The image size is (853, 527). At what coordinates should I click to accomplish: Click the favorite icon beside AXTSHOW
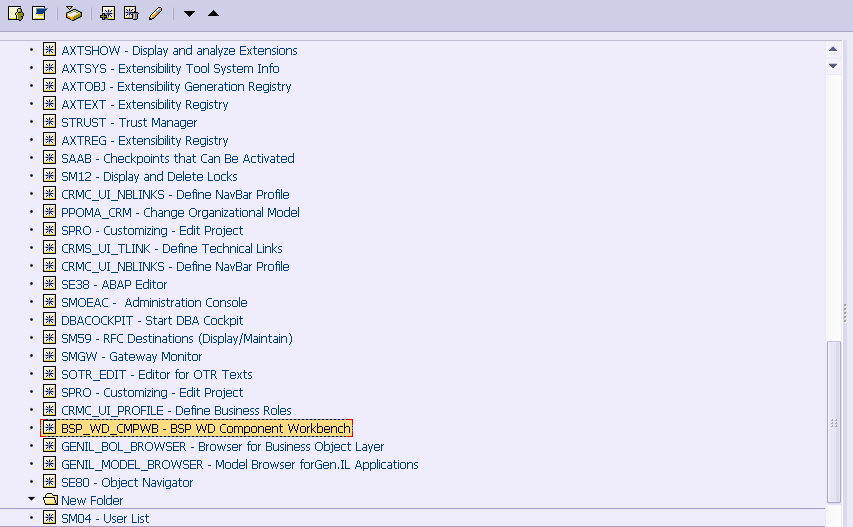pyautogui.click(x=50, y=50)
